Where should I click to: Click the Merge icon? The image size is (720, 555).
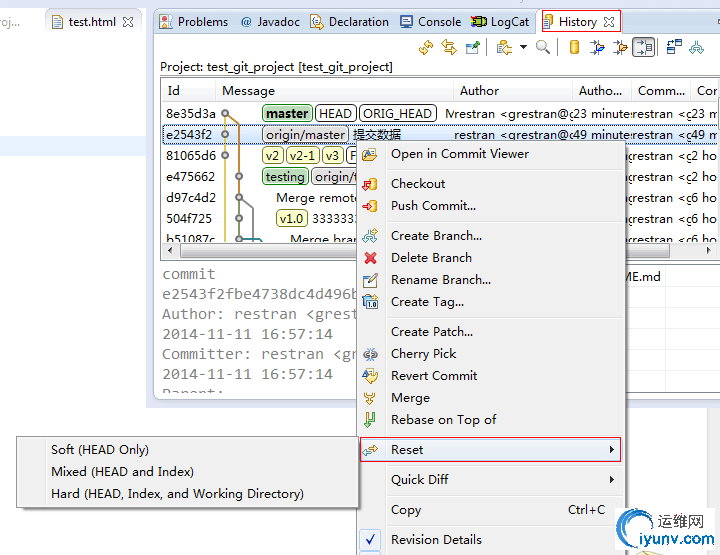tap(370, 398)
